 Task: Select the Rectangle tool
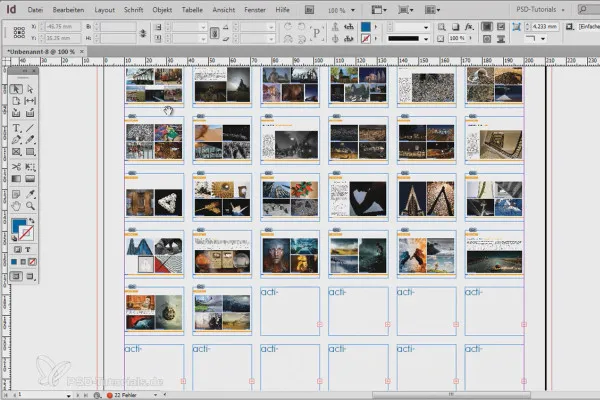tap(30, 152)
